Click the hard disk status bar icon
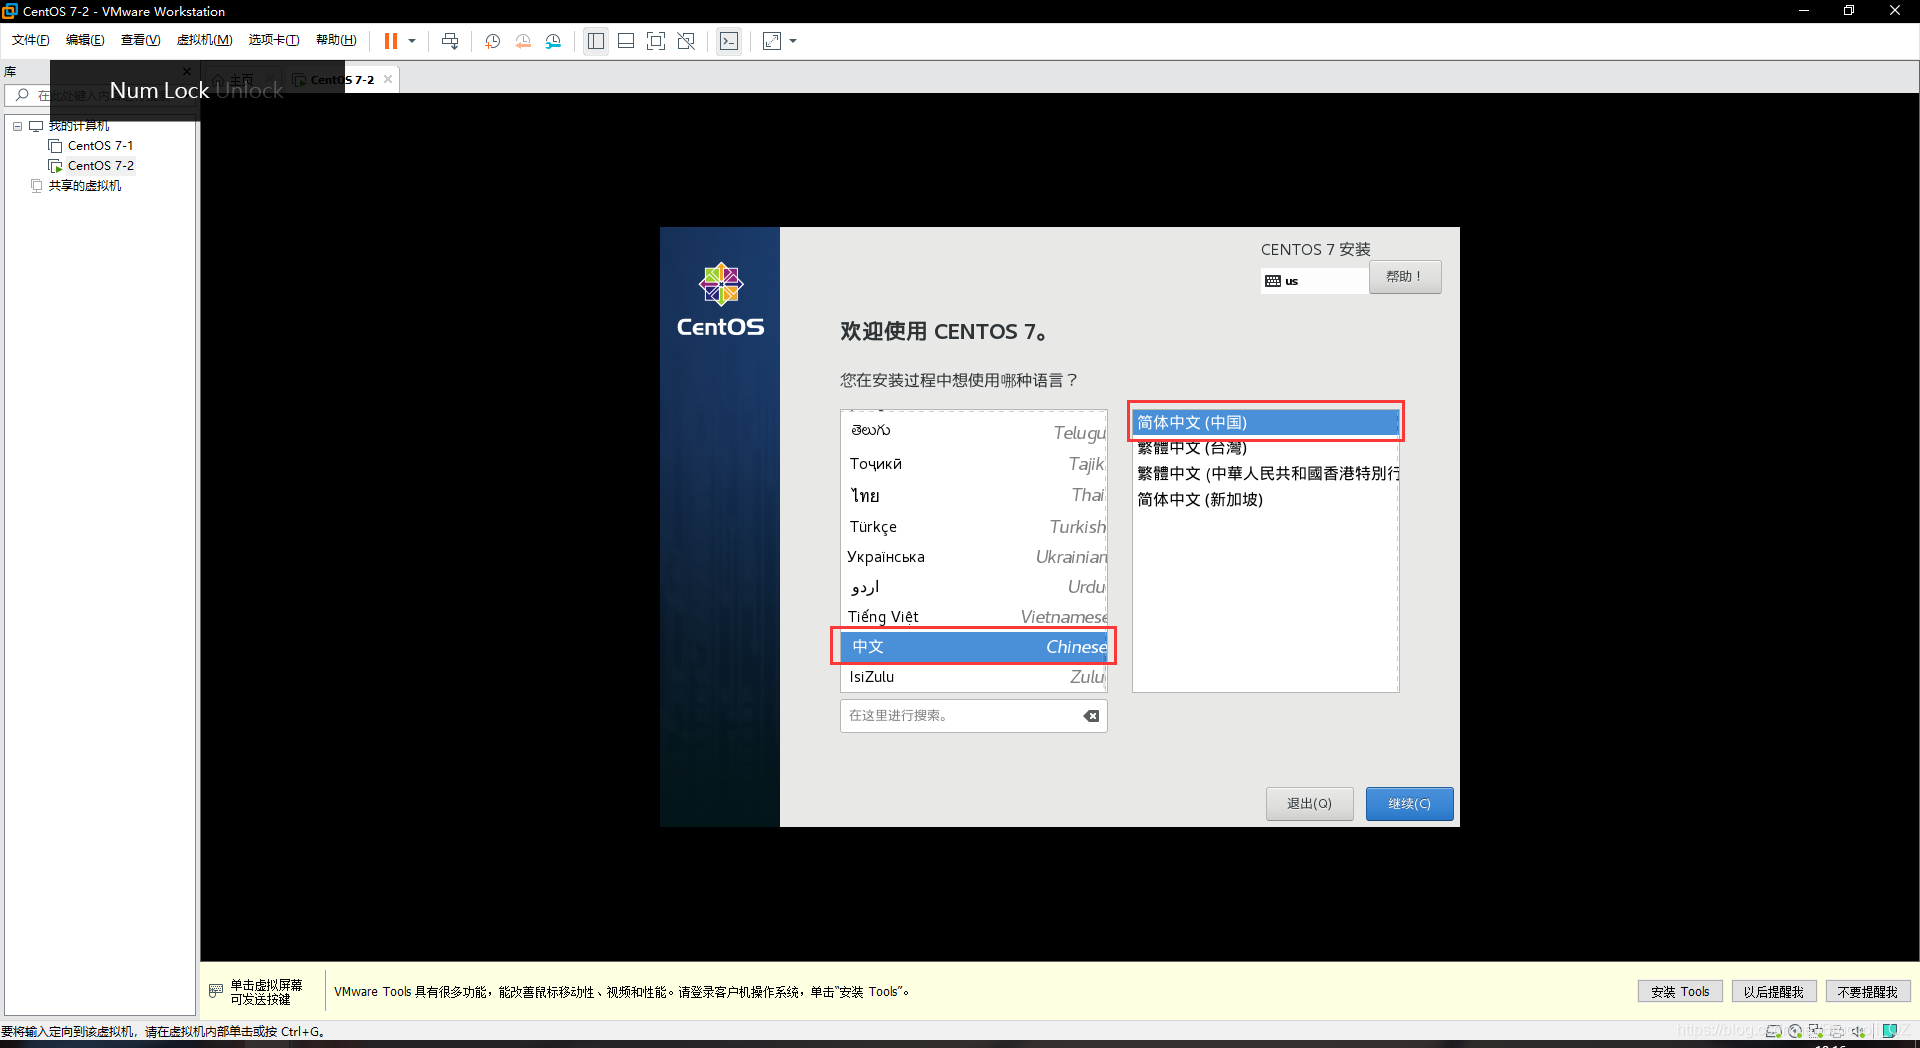Image resolution: width=1920 pixels, height=1048 pixels. pyautogui.click(x=1774, y=1031)
